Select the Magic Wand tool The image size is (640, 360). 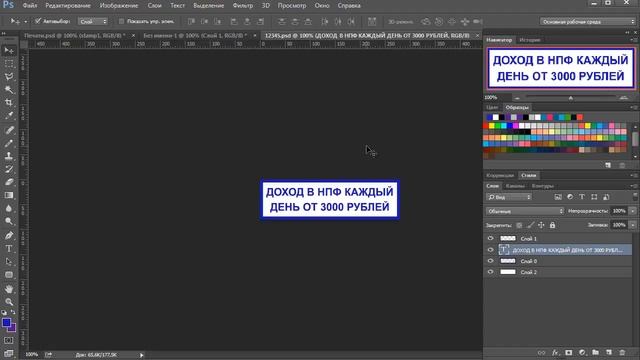click(9, 90)
